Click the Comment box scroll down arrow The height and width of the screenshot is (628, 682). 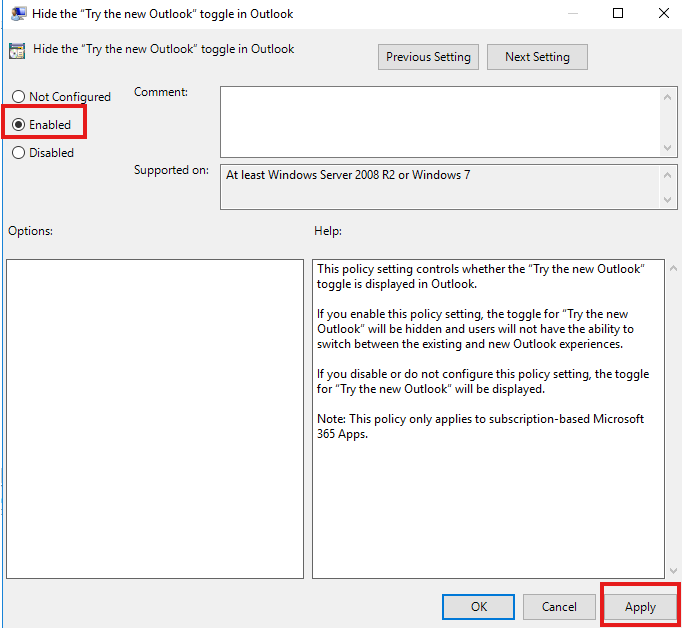pos(667,148)
